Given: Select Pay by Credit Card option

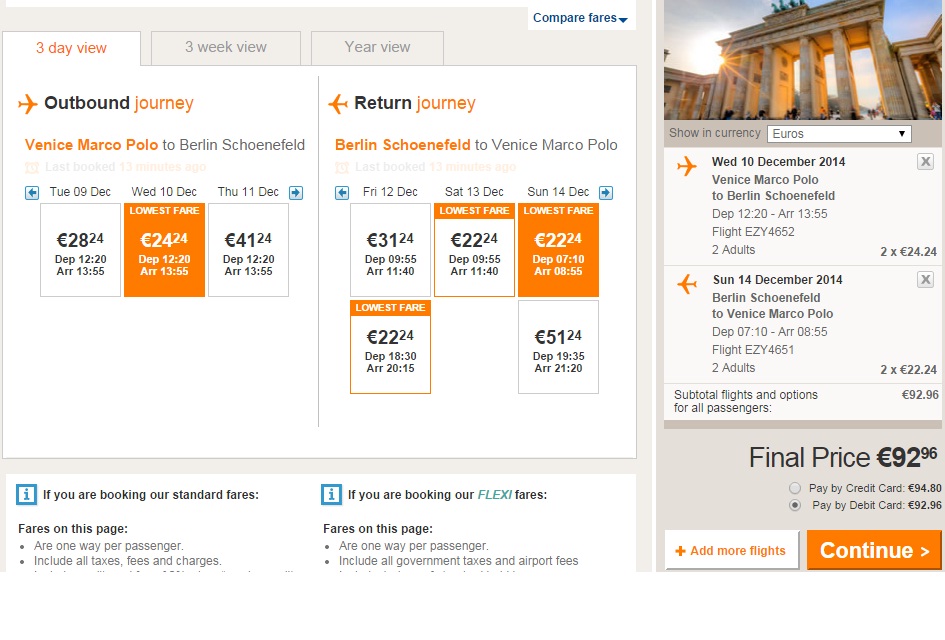Looking at the screenshot, I should click(795, 488).
